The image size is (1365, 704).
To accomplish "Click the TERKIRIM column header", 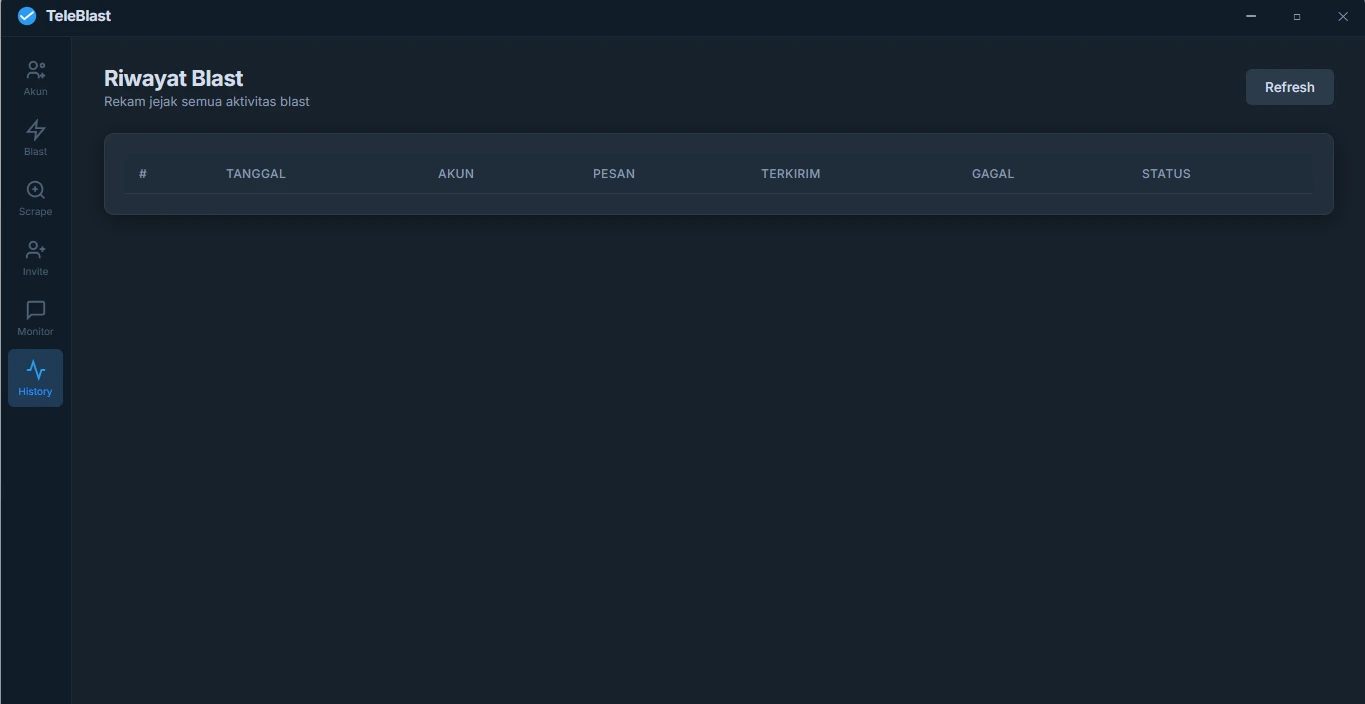I will click(x=791, y=174).
